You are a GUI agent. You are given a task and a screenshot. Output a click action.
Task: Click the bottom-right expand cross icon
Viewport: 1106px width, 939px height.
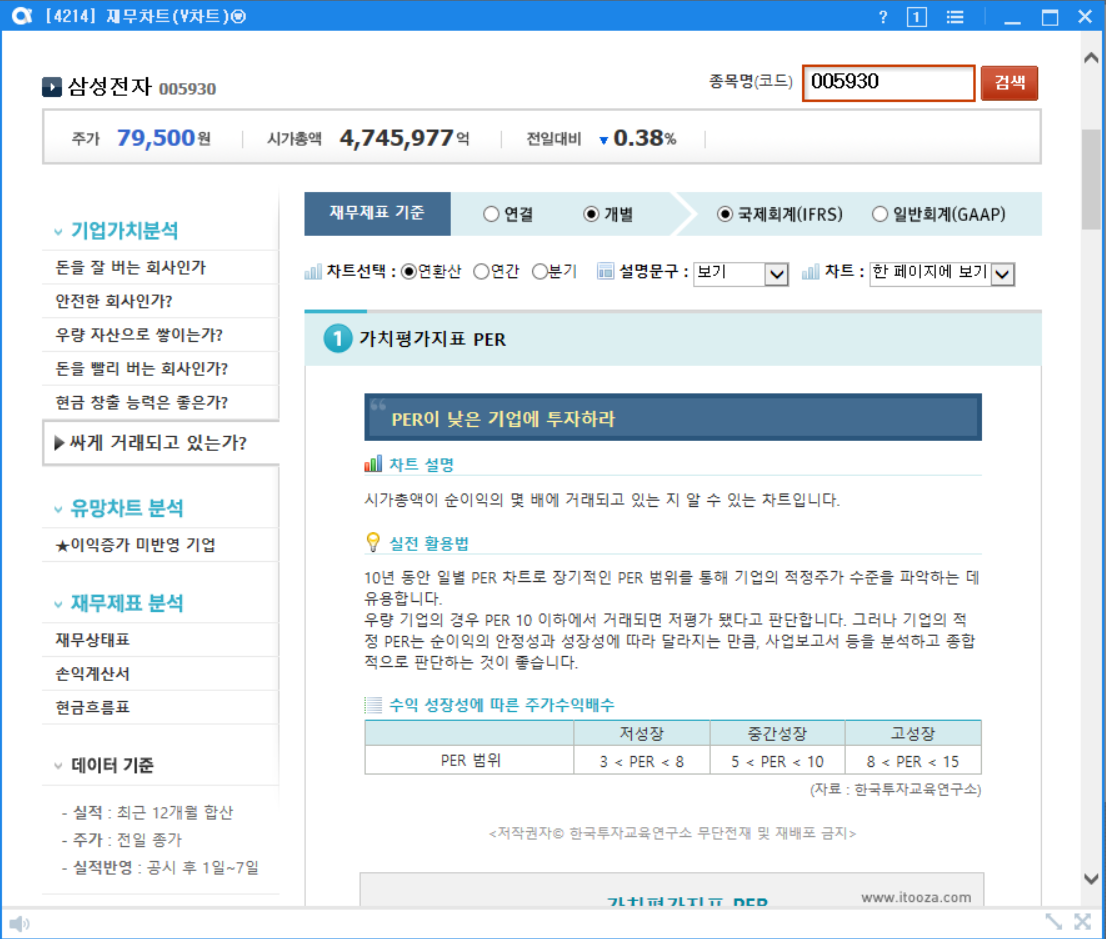pos(1082,921)
